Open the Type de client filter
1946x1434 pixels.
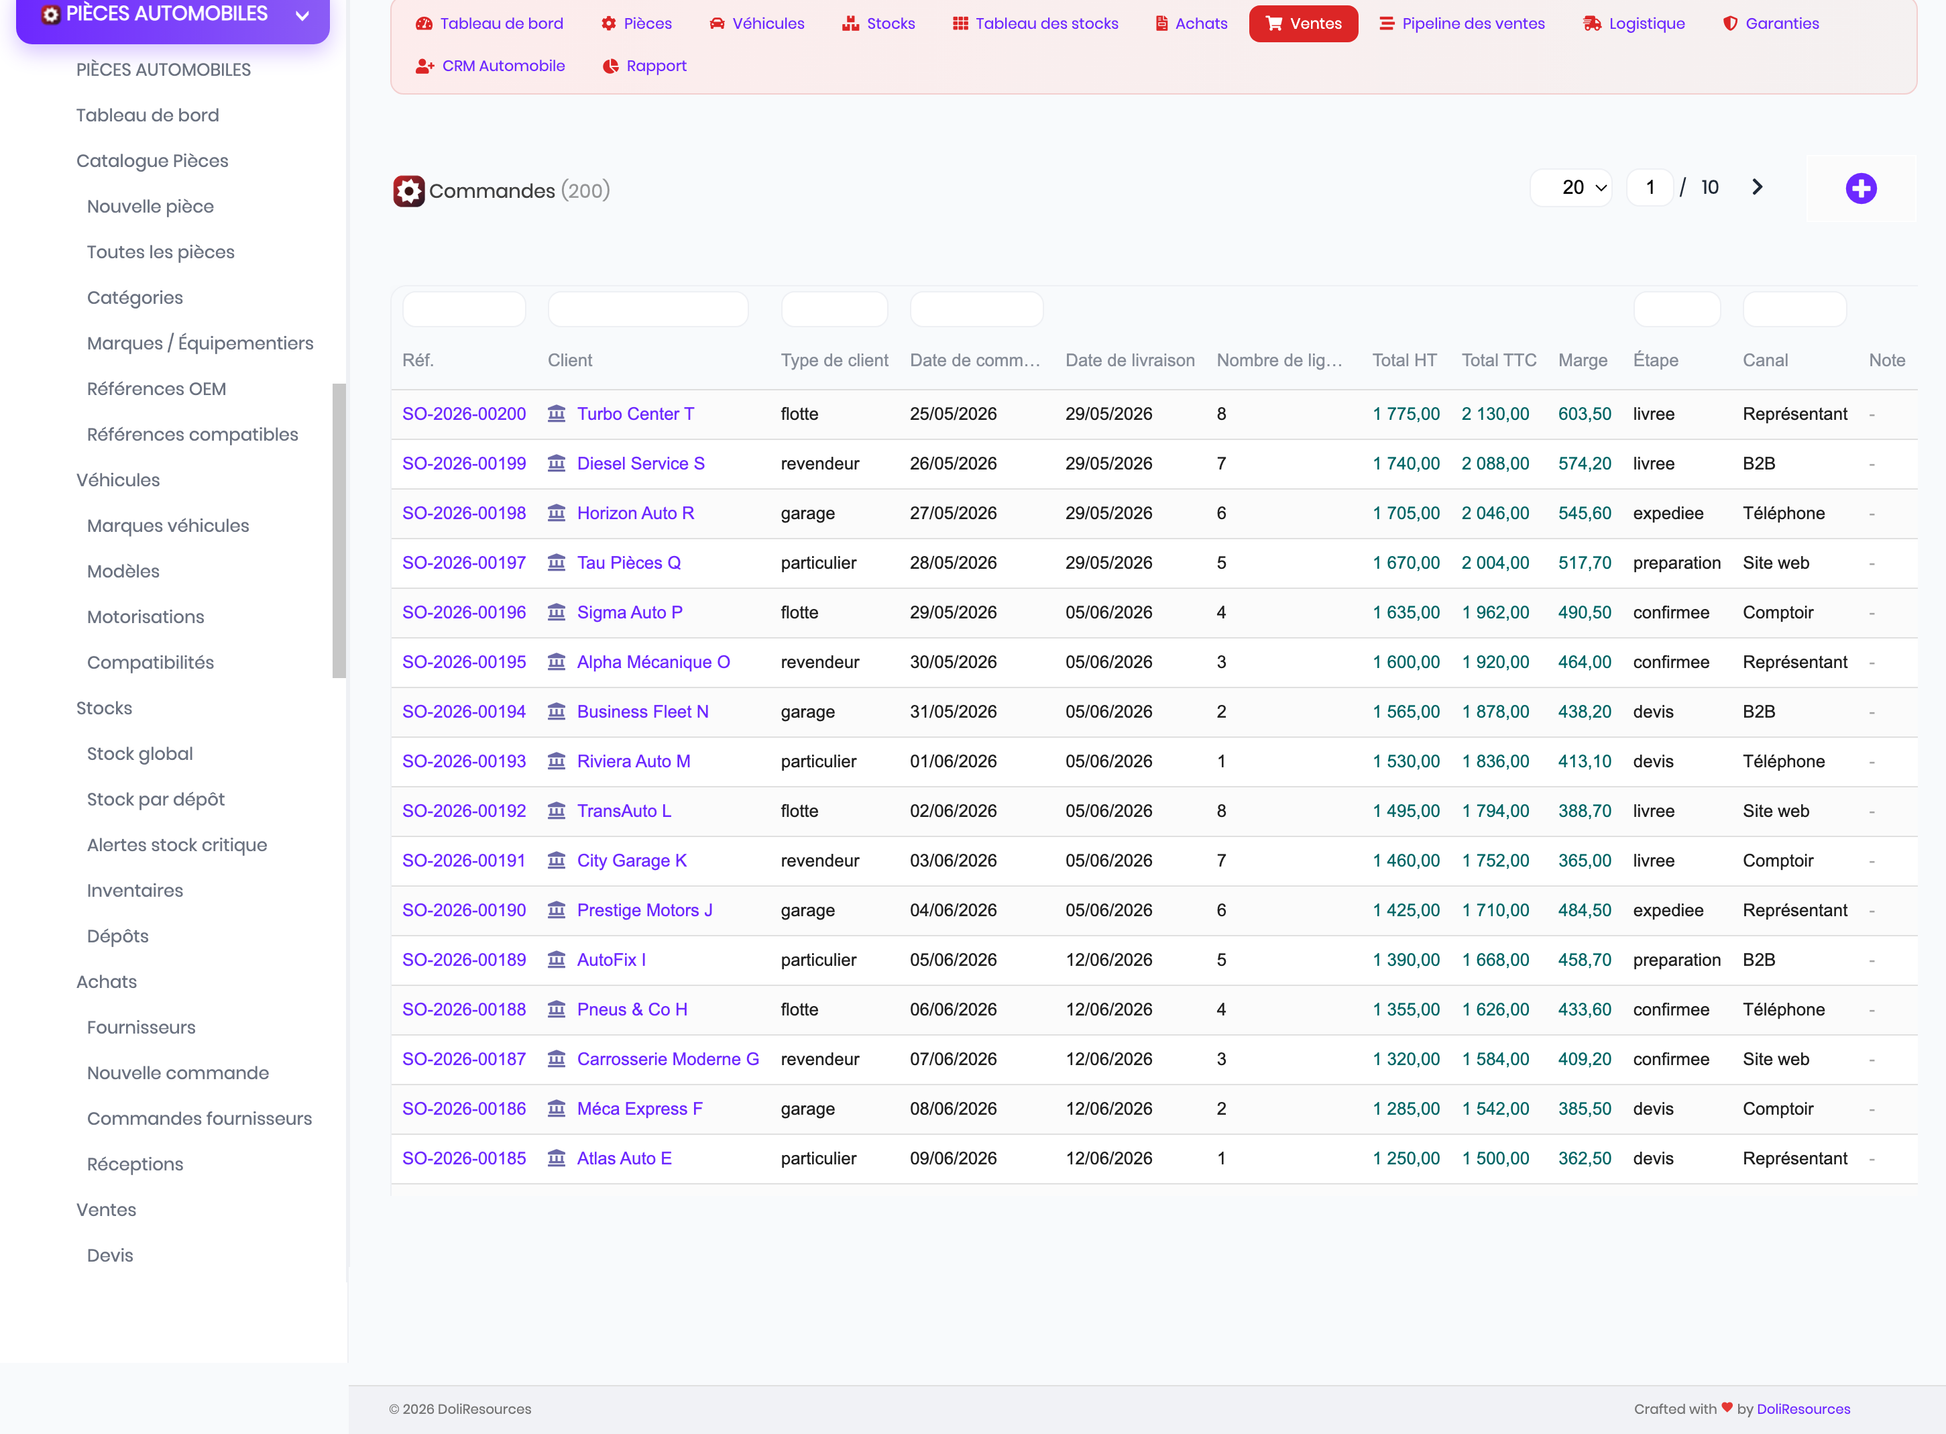point(834,309)
